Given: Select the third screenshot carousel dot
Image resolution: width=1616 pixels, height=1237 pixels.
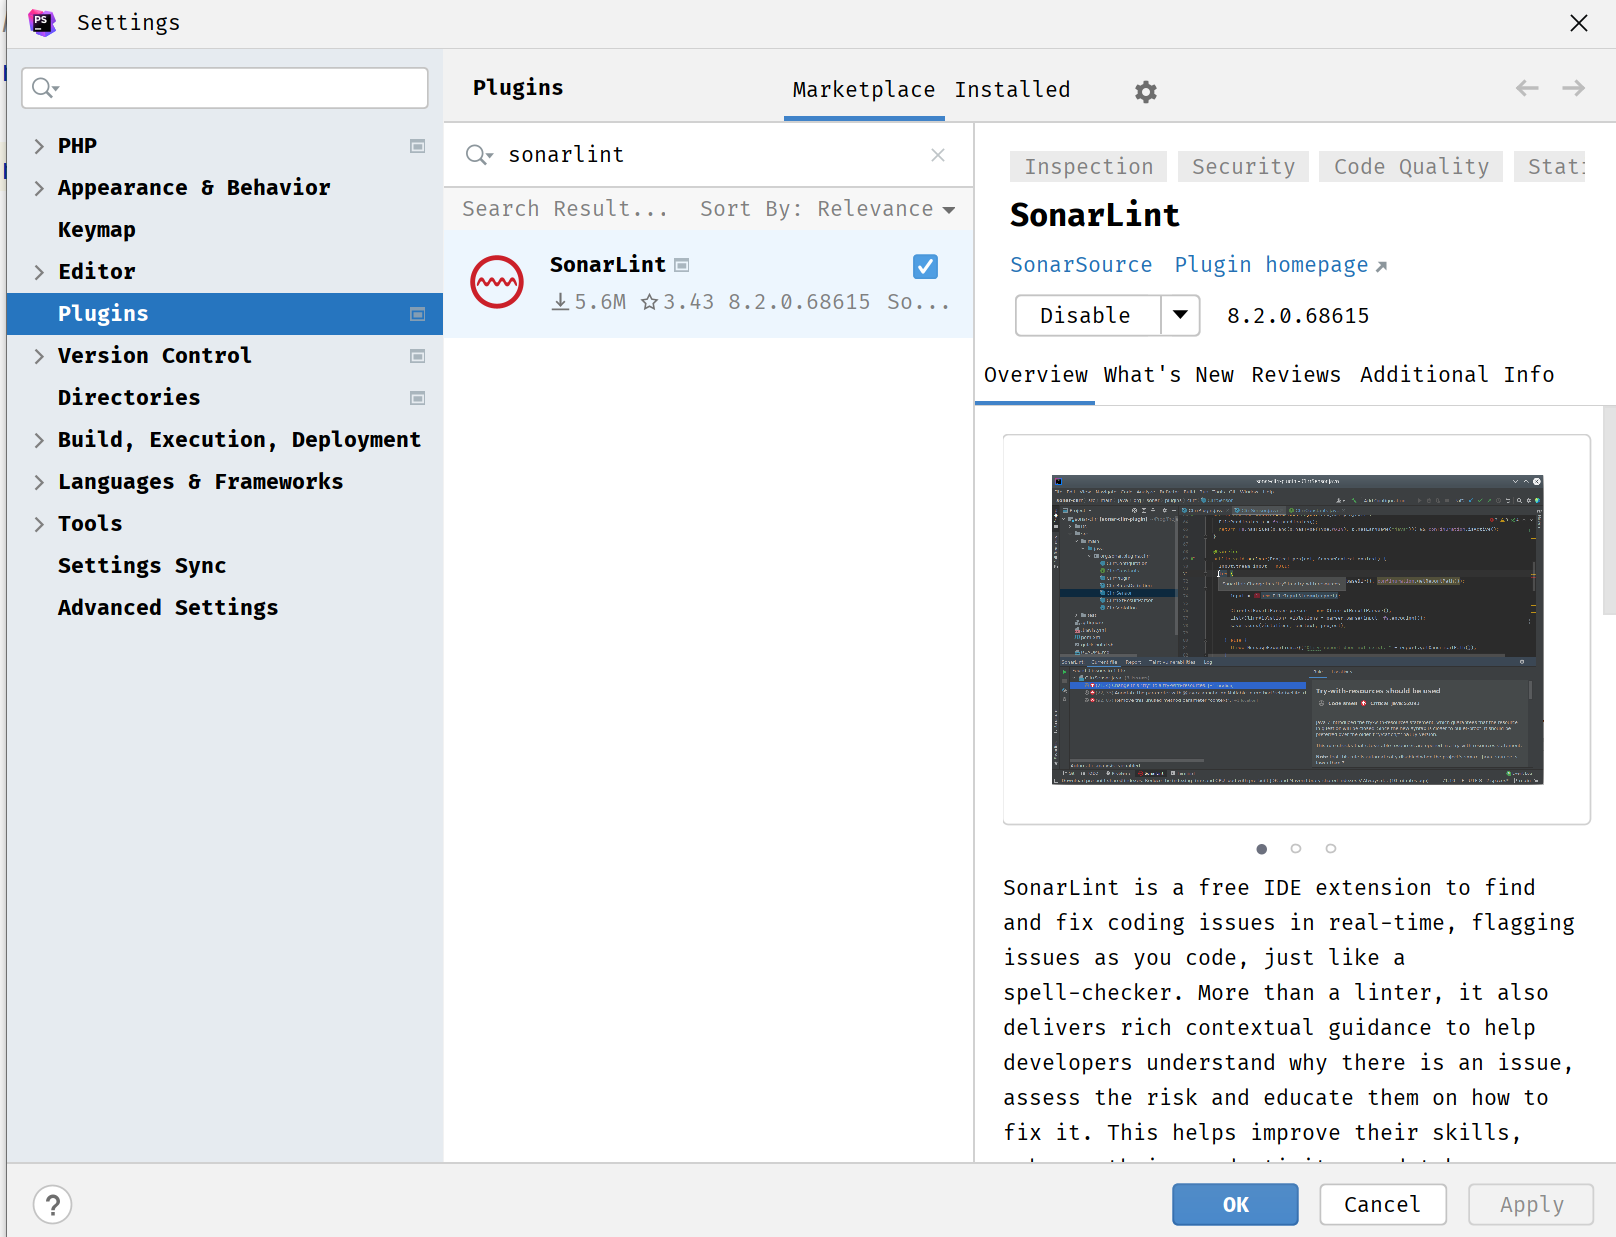Looking at the screenshot, I should coord(1330,849).
